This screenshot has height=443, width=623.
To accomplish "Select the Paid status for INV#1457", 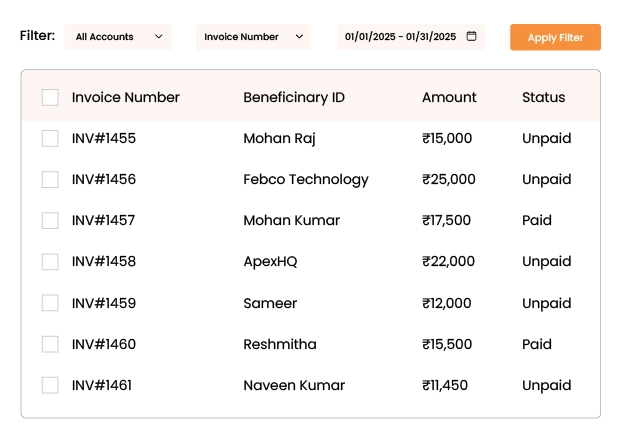I will 537,220.
